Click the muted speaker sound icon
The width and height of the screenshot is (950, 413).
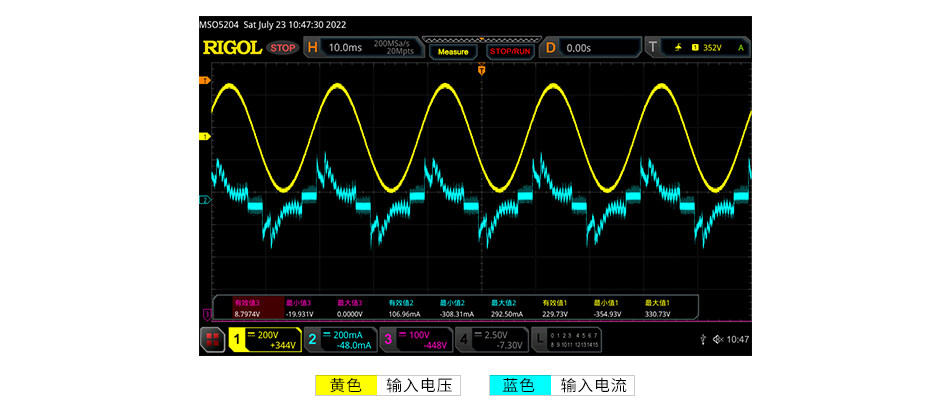718,340
